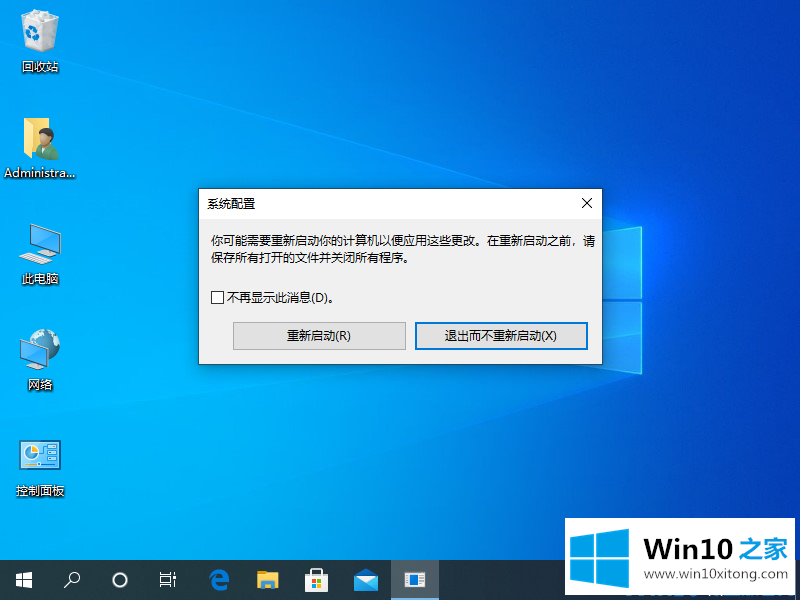Open taskbar search magnifier
Viewport: 800px width, 600px height.
(x=71, y=580)
